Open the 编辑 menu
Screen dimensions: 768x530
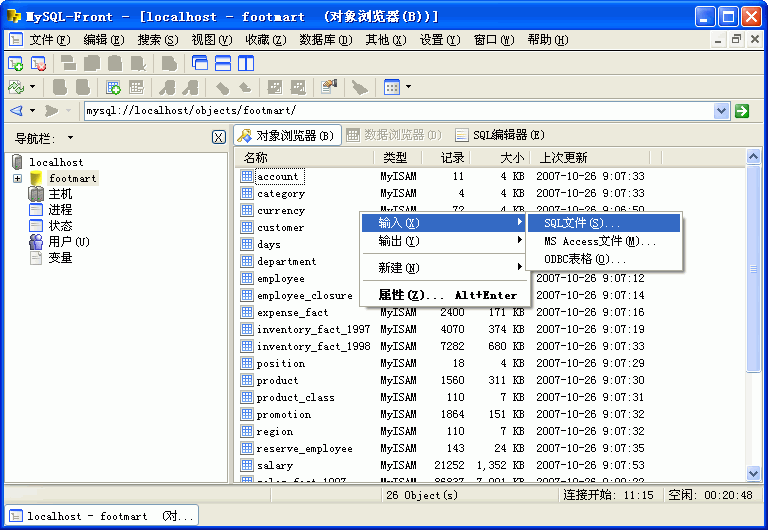[103, 40]
